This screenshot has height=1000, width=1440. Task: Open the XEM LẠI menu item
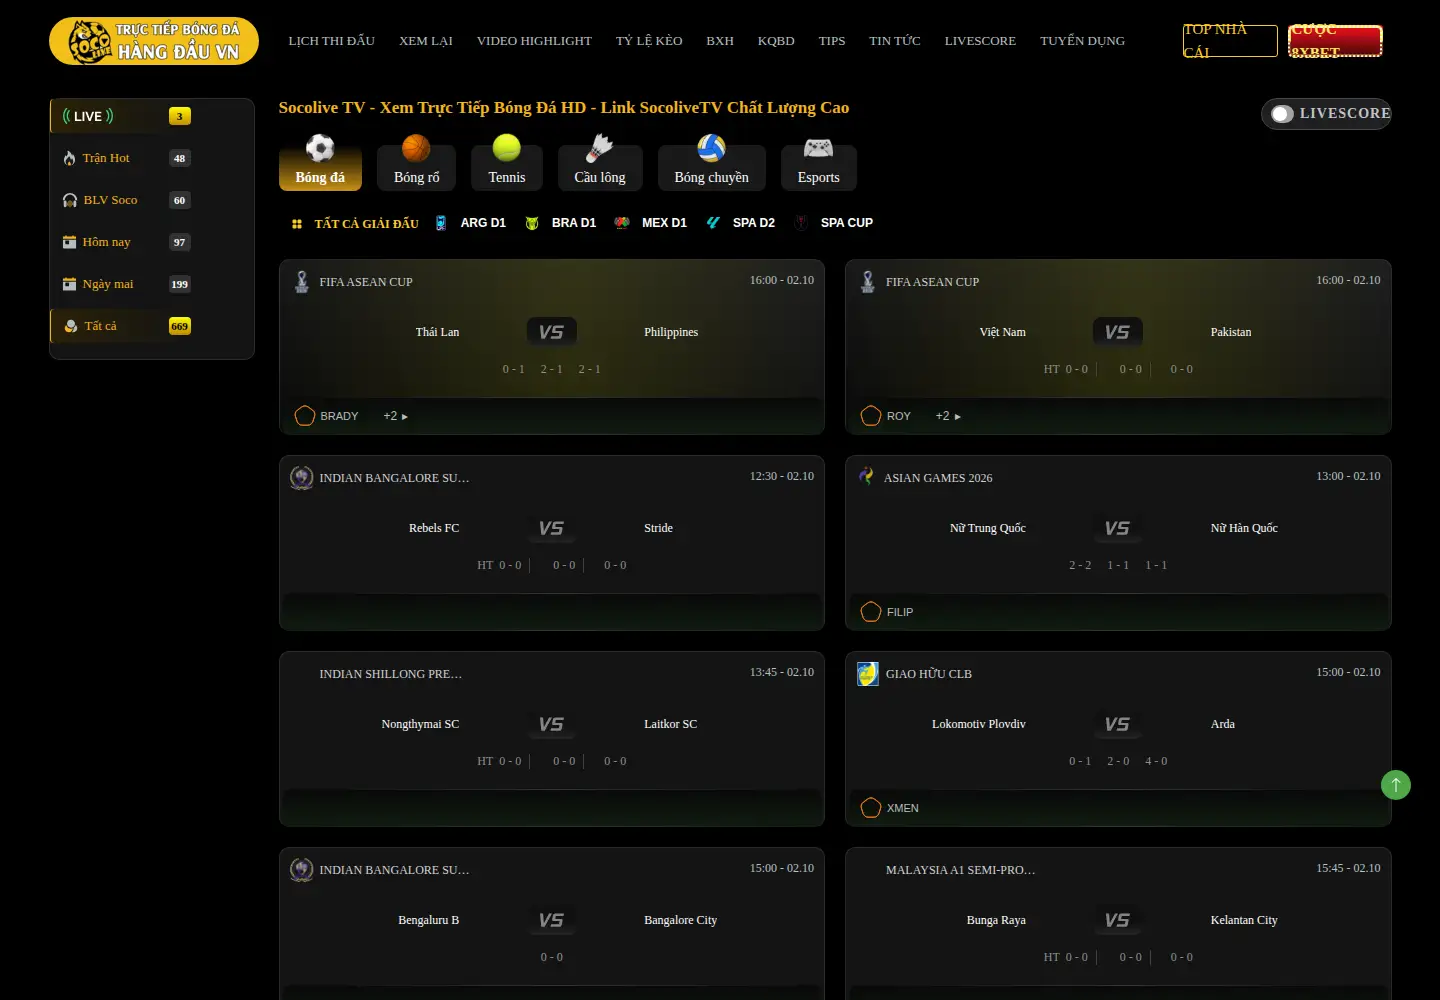point(426,41)
